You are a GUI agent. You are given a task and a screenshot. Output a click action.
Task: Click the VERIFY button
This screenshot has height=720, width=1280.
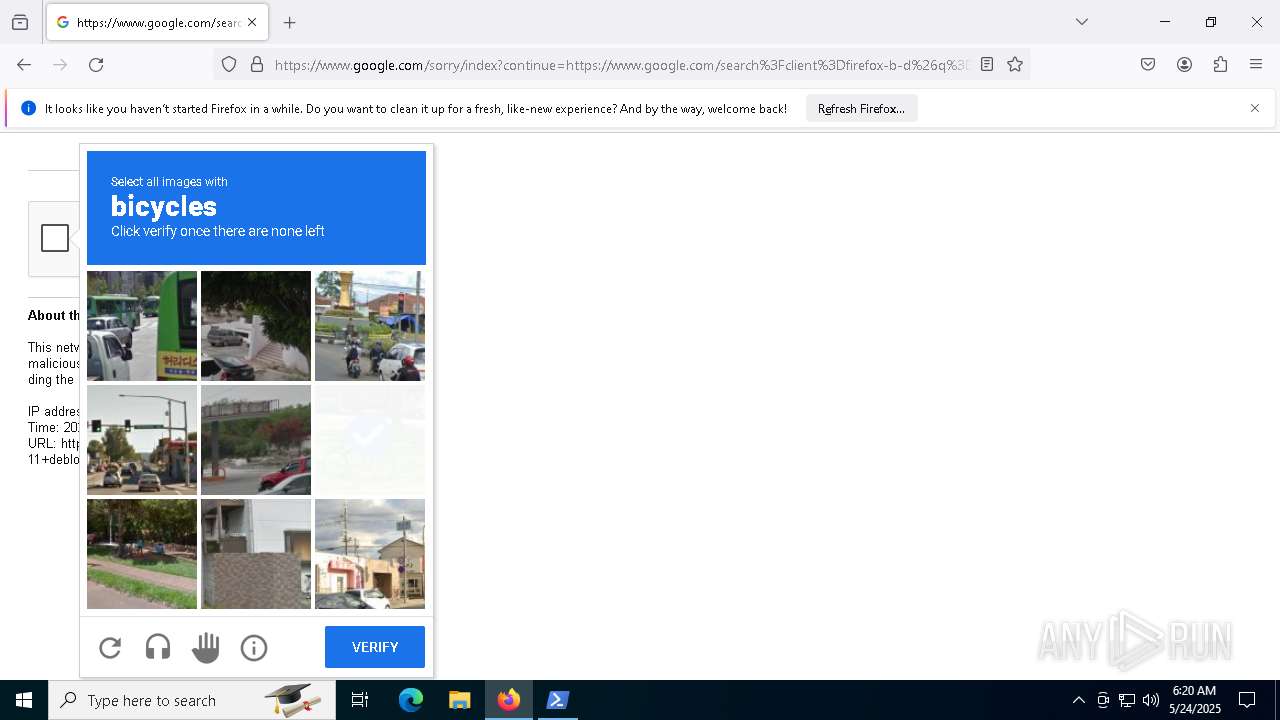[375, 647]
